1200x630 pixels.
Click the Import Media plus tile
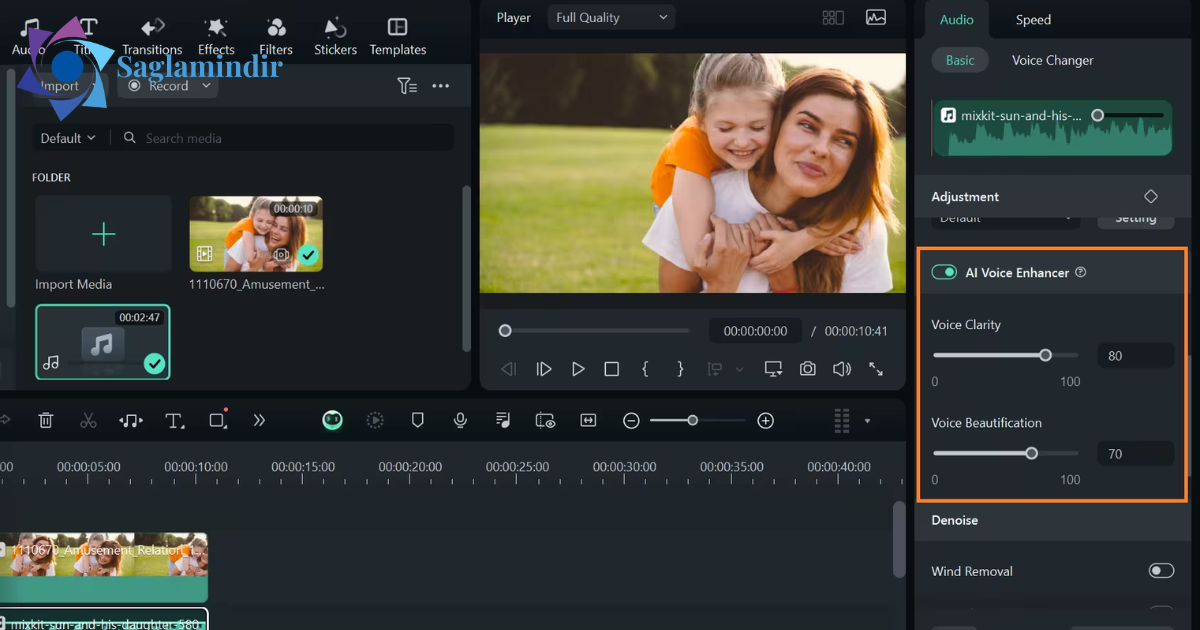click(x=103, y=234)
